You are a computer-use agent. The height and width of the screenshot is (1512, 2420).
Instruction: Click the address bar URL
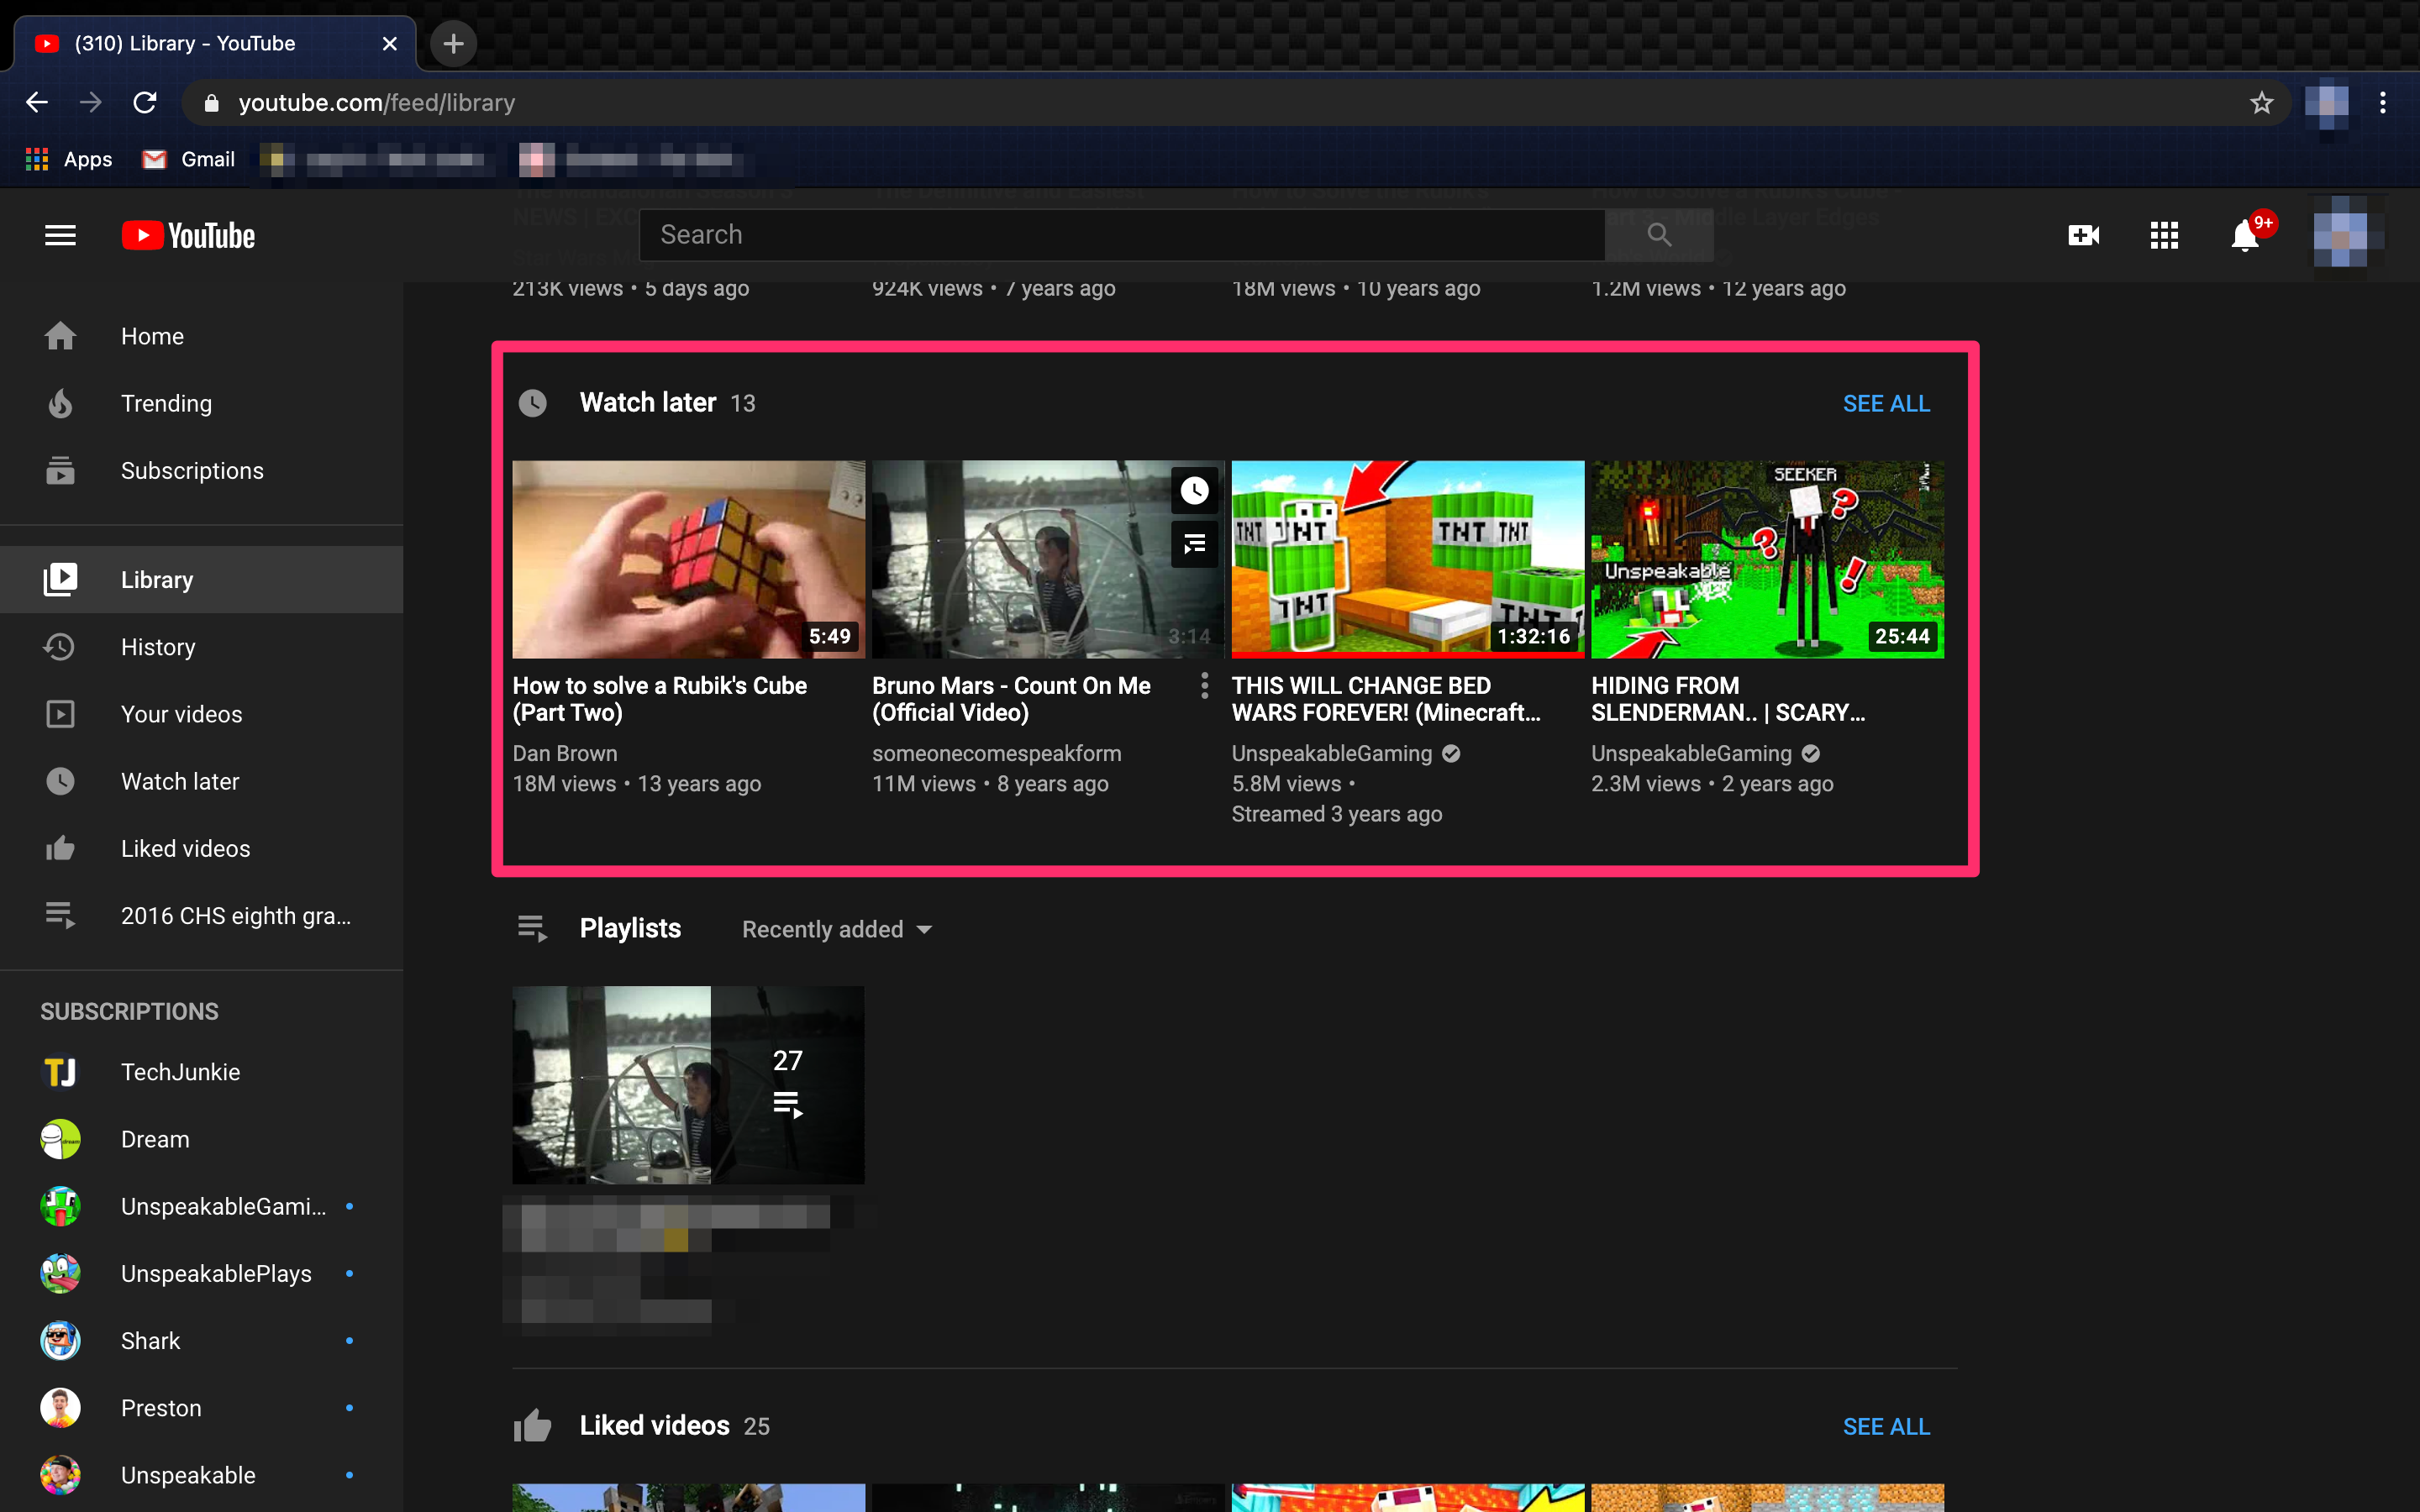coord(377,102)
